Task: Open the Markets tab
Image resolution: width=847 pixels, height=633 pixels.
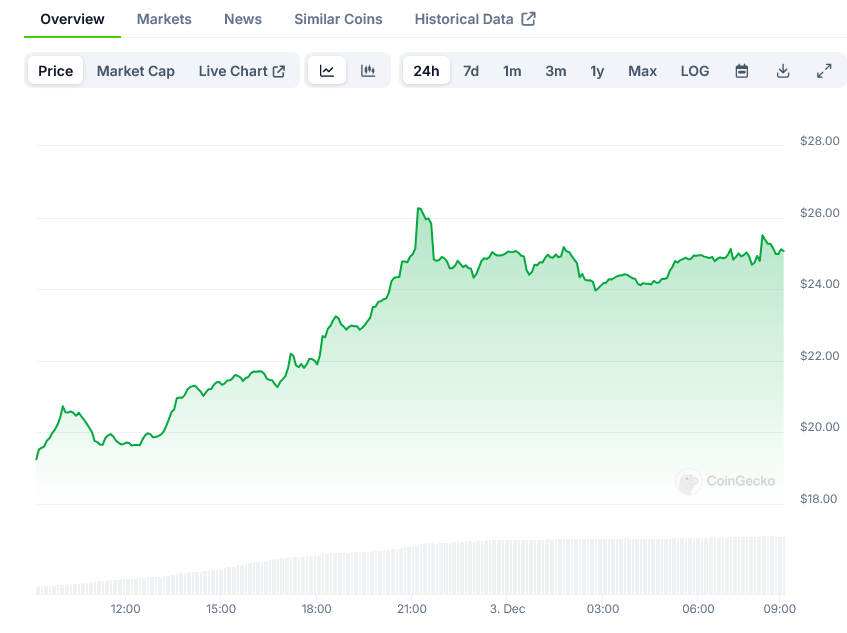Action: (x=164, y=19)
